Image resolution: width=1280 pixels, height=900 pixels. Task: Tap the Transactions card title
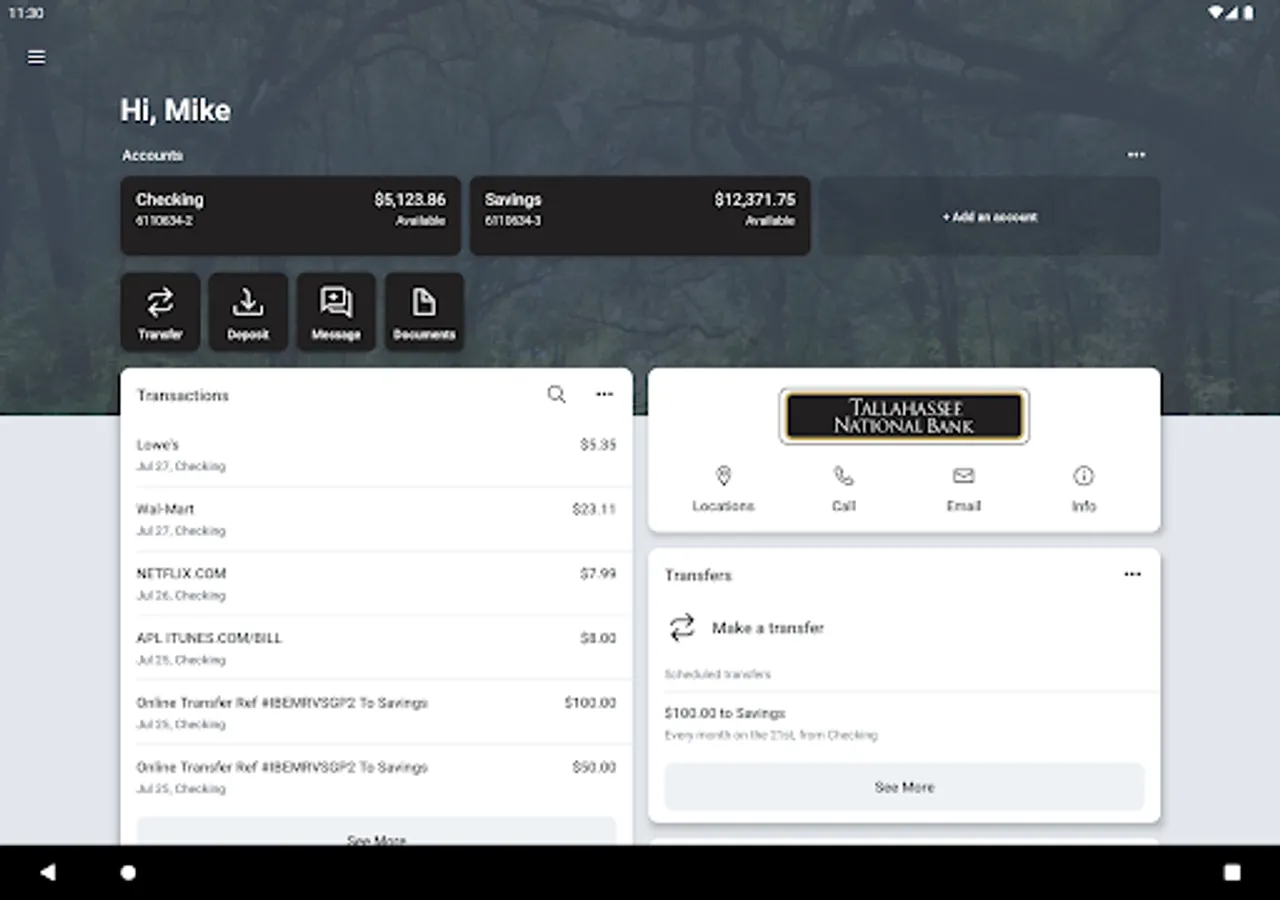point(183,395)
